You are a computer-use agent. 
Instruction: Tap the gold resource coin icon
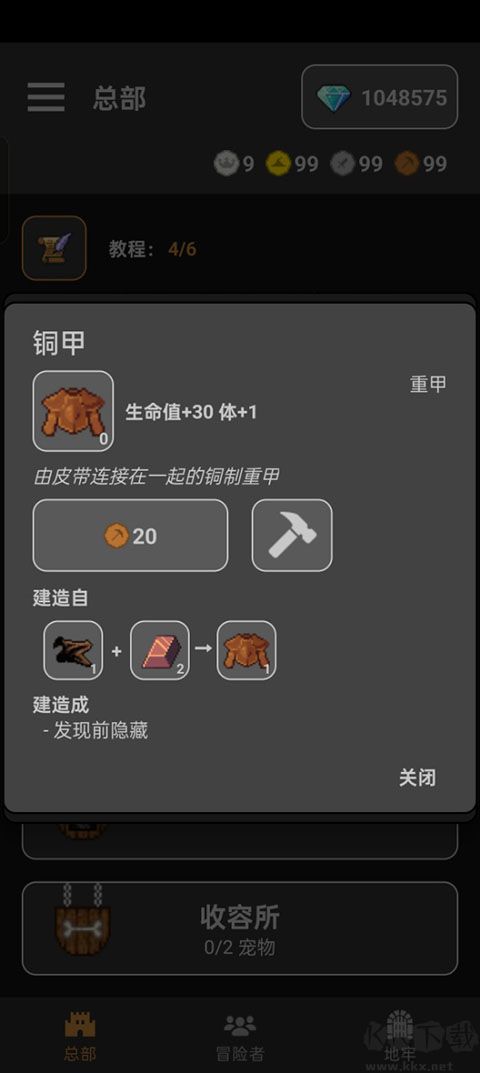point(278,164)
